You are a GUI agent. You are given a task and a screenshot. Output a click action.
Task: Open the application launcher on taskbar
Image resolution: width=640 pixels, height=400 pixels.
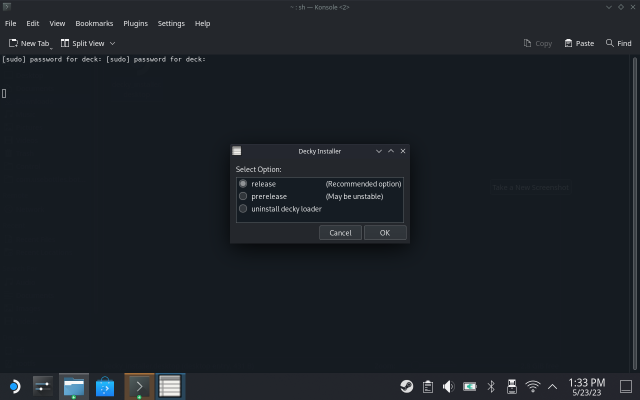14,386
